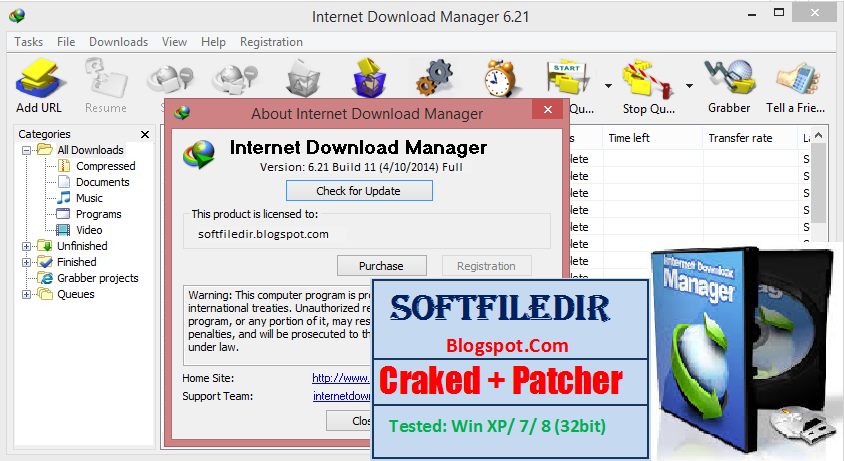Image resolution: width=844 pixels, height=461 pixels.
Task: Expand the Finished tree node
Action: pyautogui.click(x=26, y=262)
